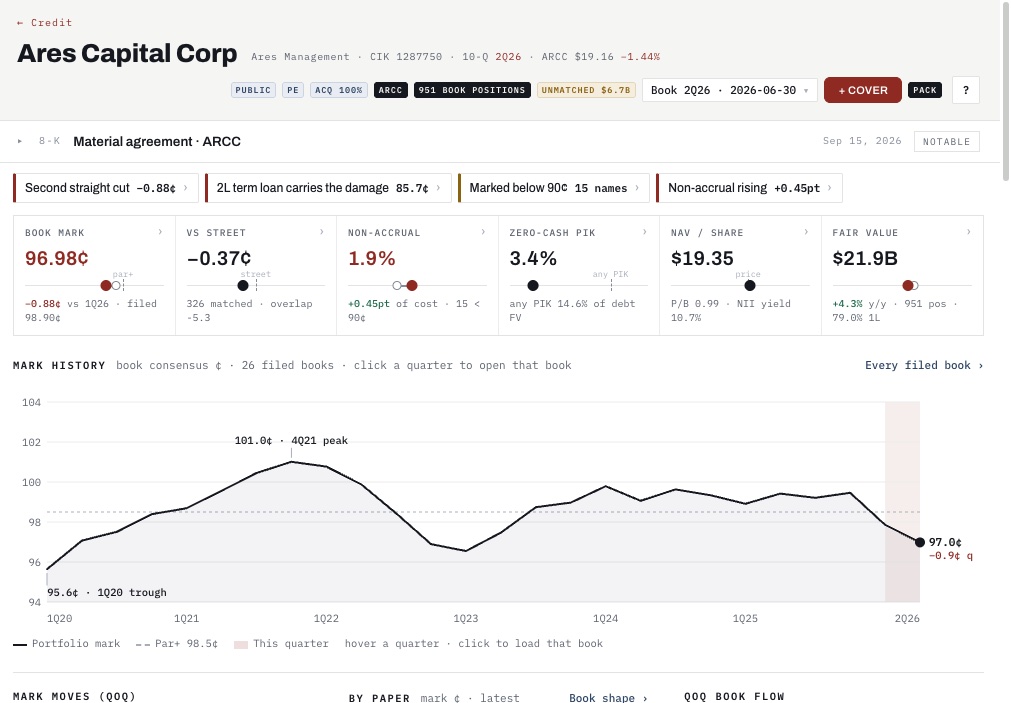This screenshot has height=703, width=1011.
Task: Go back via the Credit link
Action: (x=44, y=23)
